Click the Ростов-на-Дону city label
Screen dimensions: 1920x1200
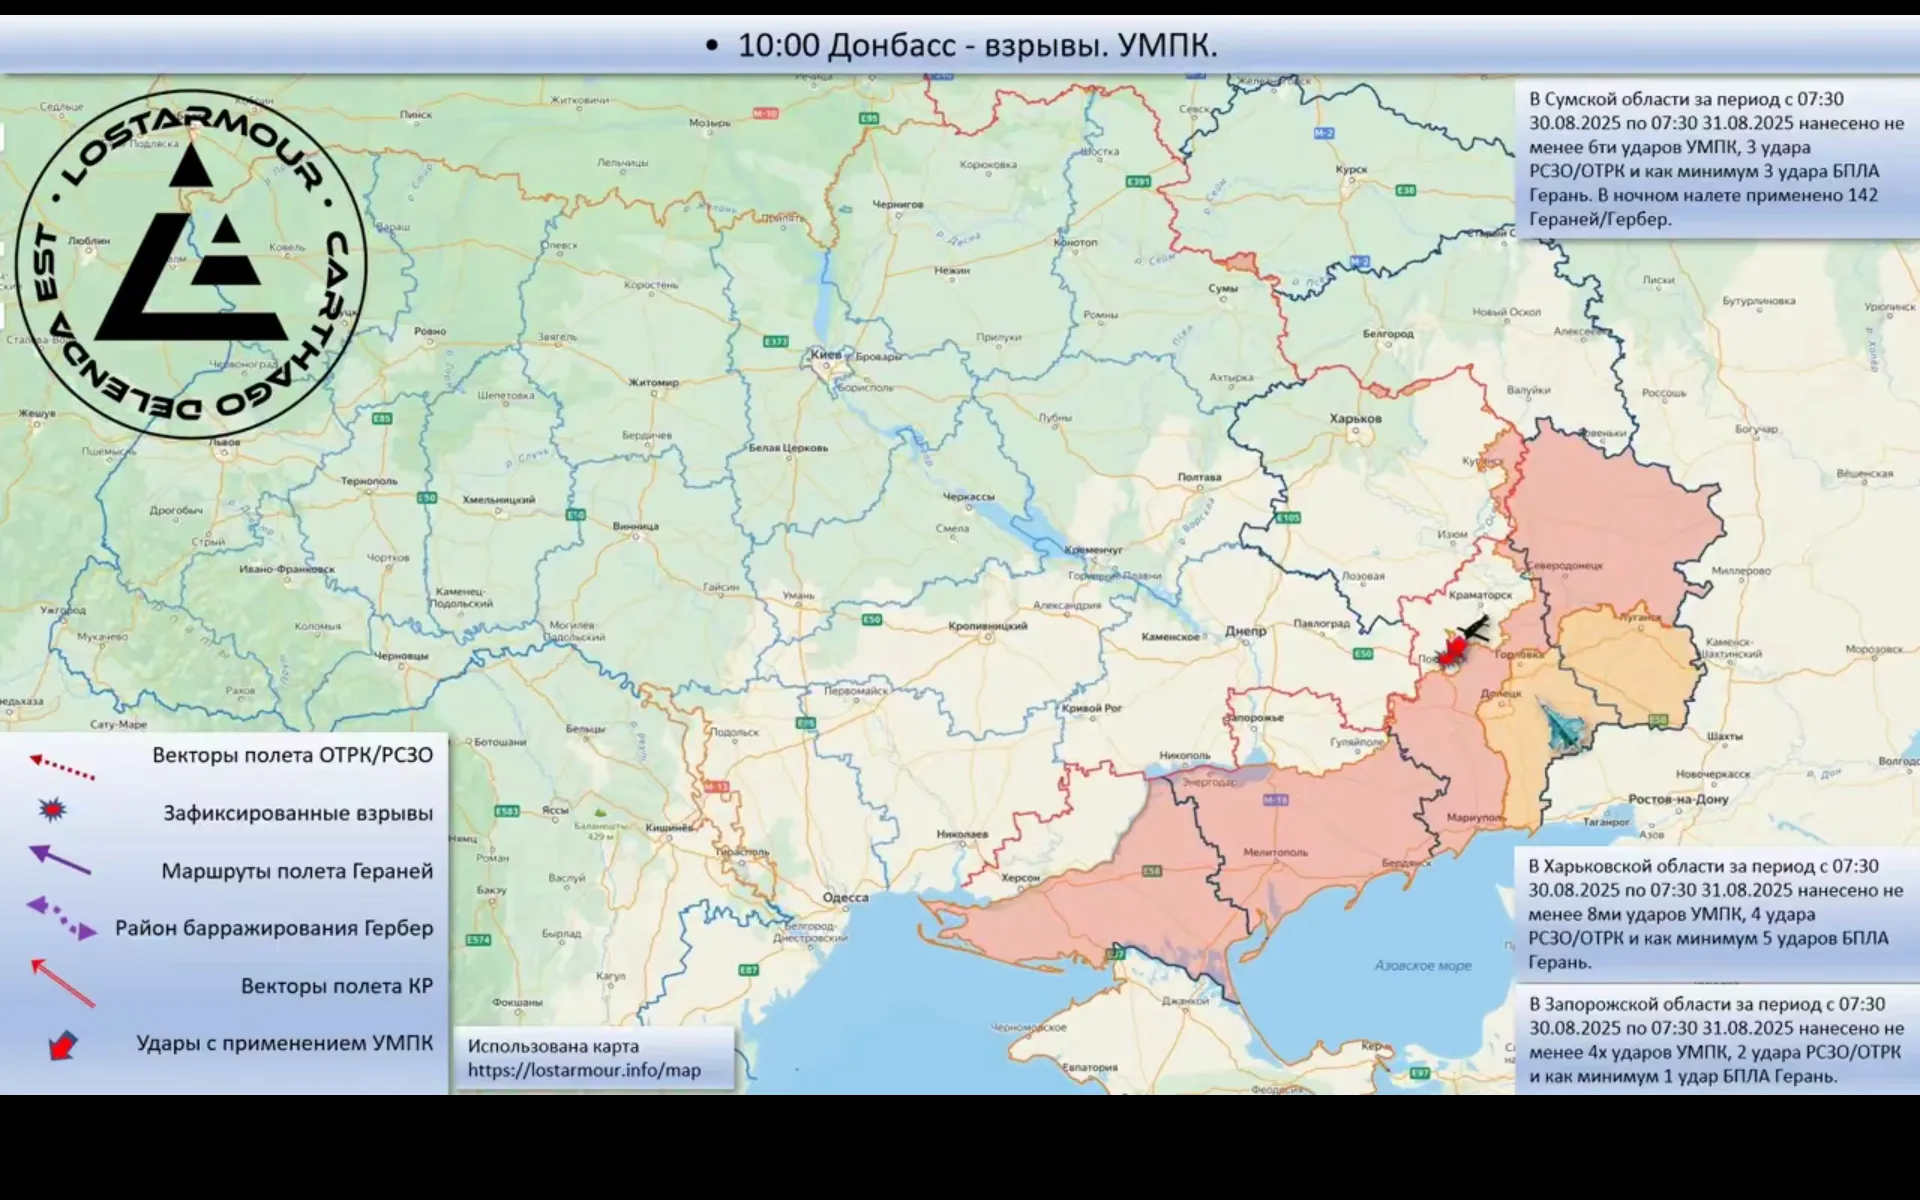(x=1678, y=799)
